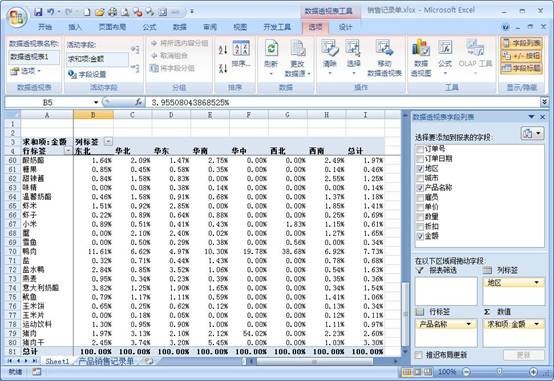Screen dimensions: 554x381
Task: Open print preview from Quick Access toolbar
Action: [x=125, y=12]
